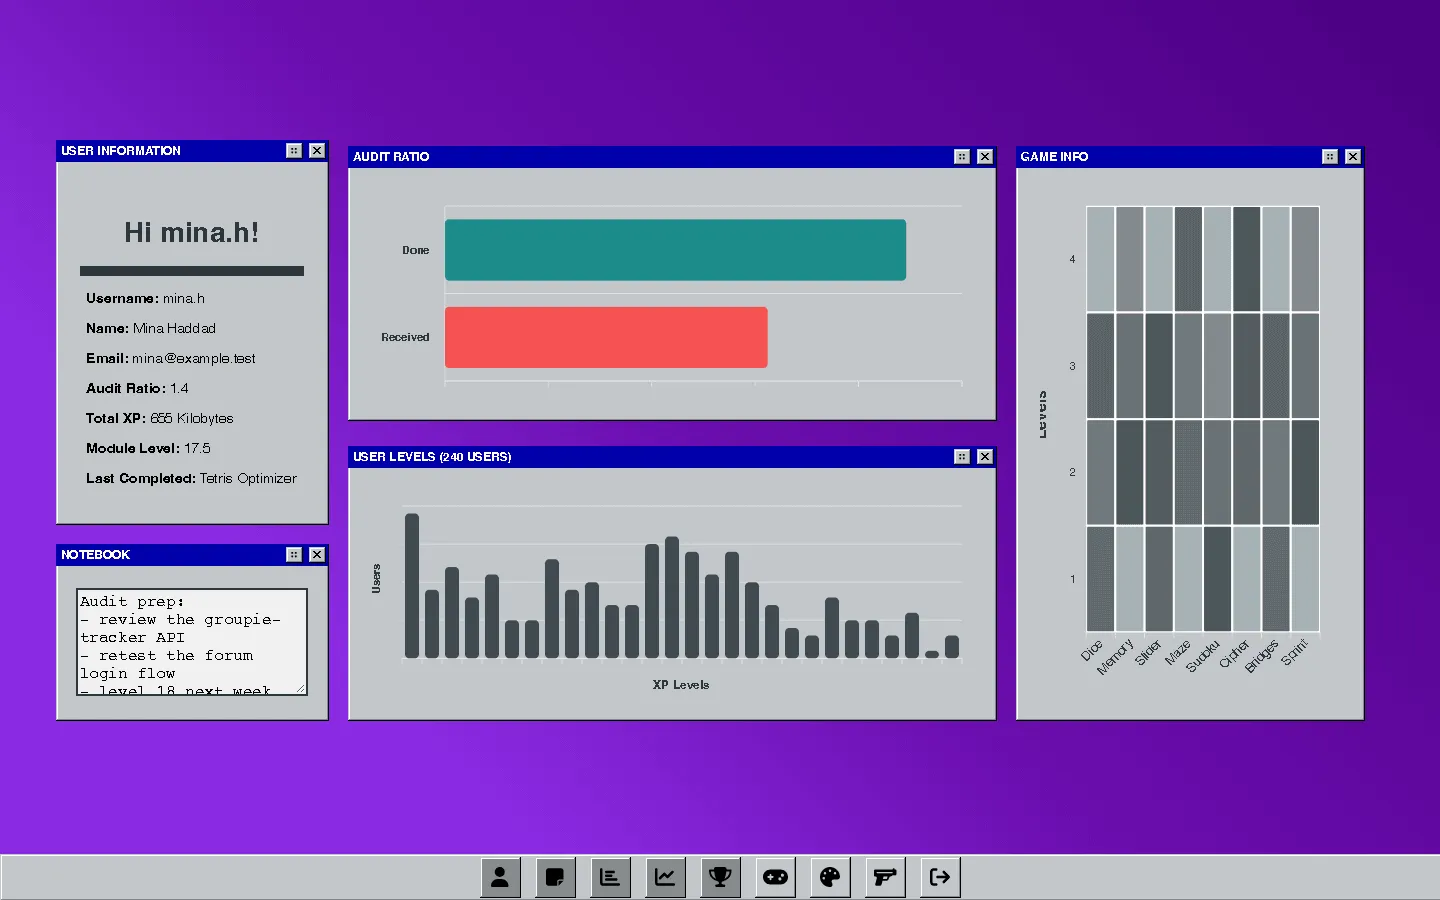
Task: Select the Sudoku level 1 heatmap cell
Action: 1218,579
